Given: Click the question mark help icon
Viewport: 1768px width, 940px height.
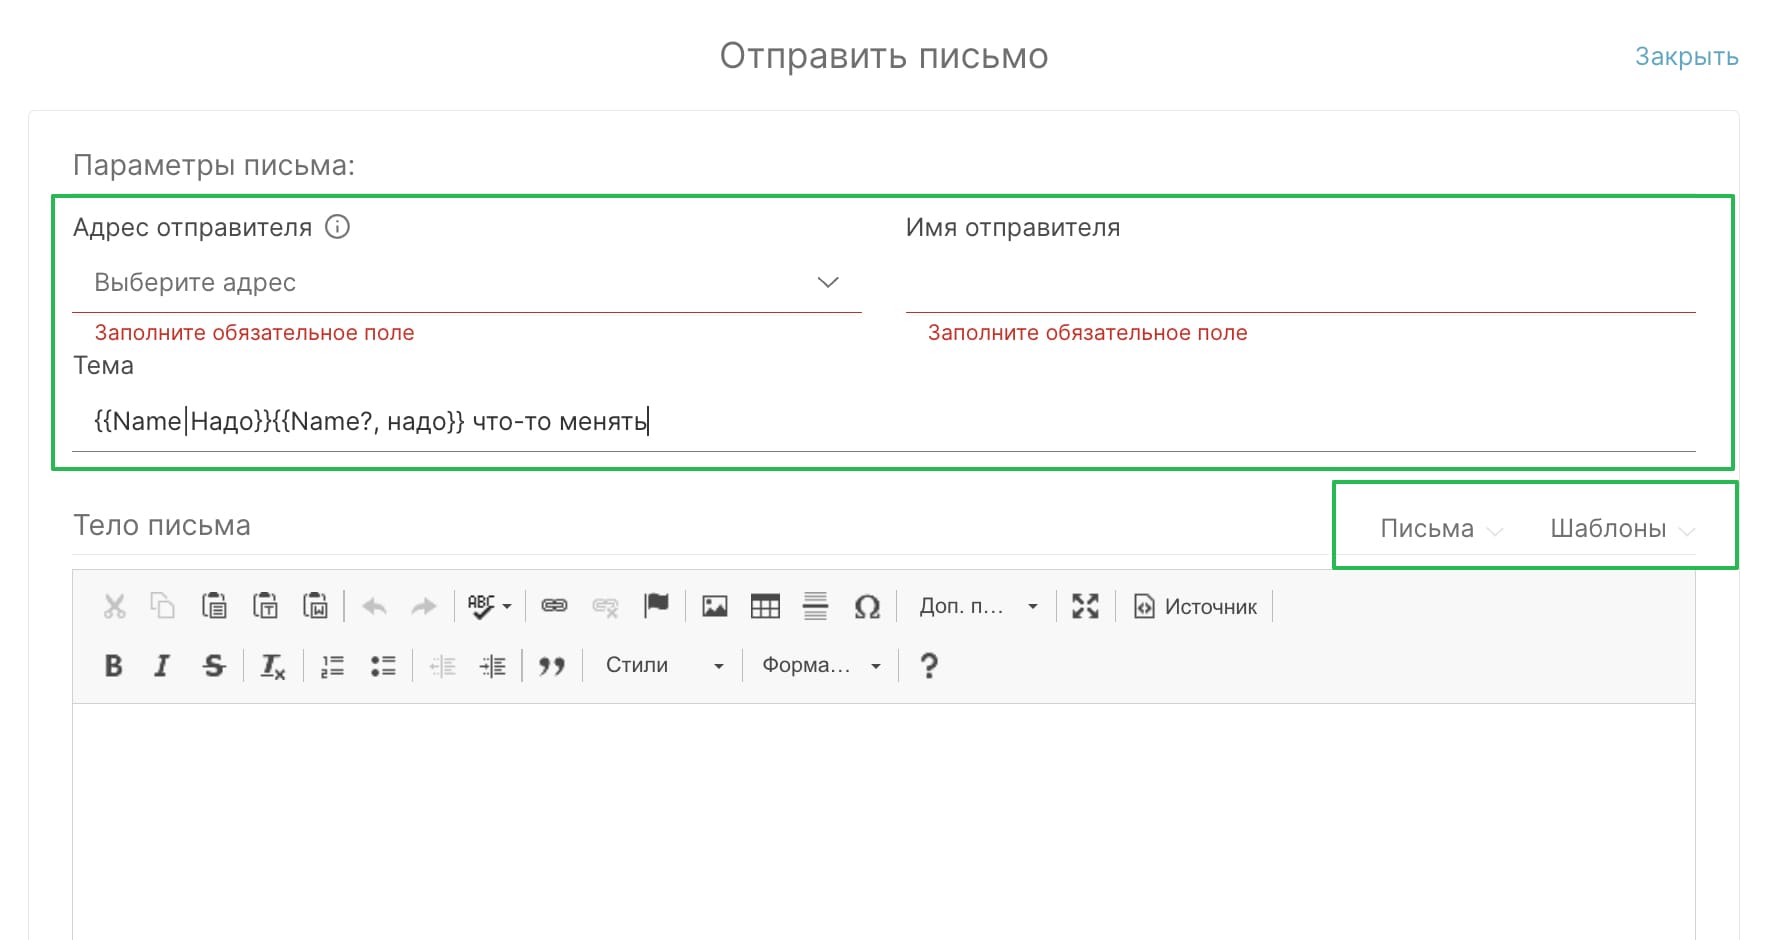Looking at the screenshot, I should pyautogui.click(x=929, y=665).
